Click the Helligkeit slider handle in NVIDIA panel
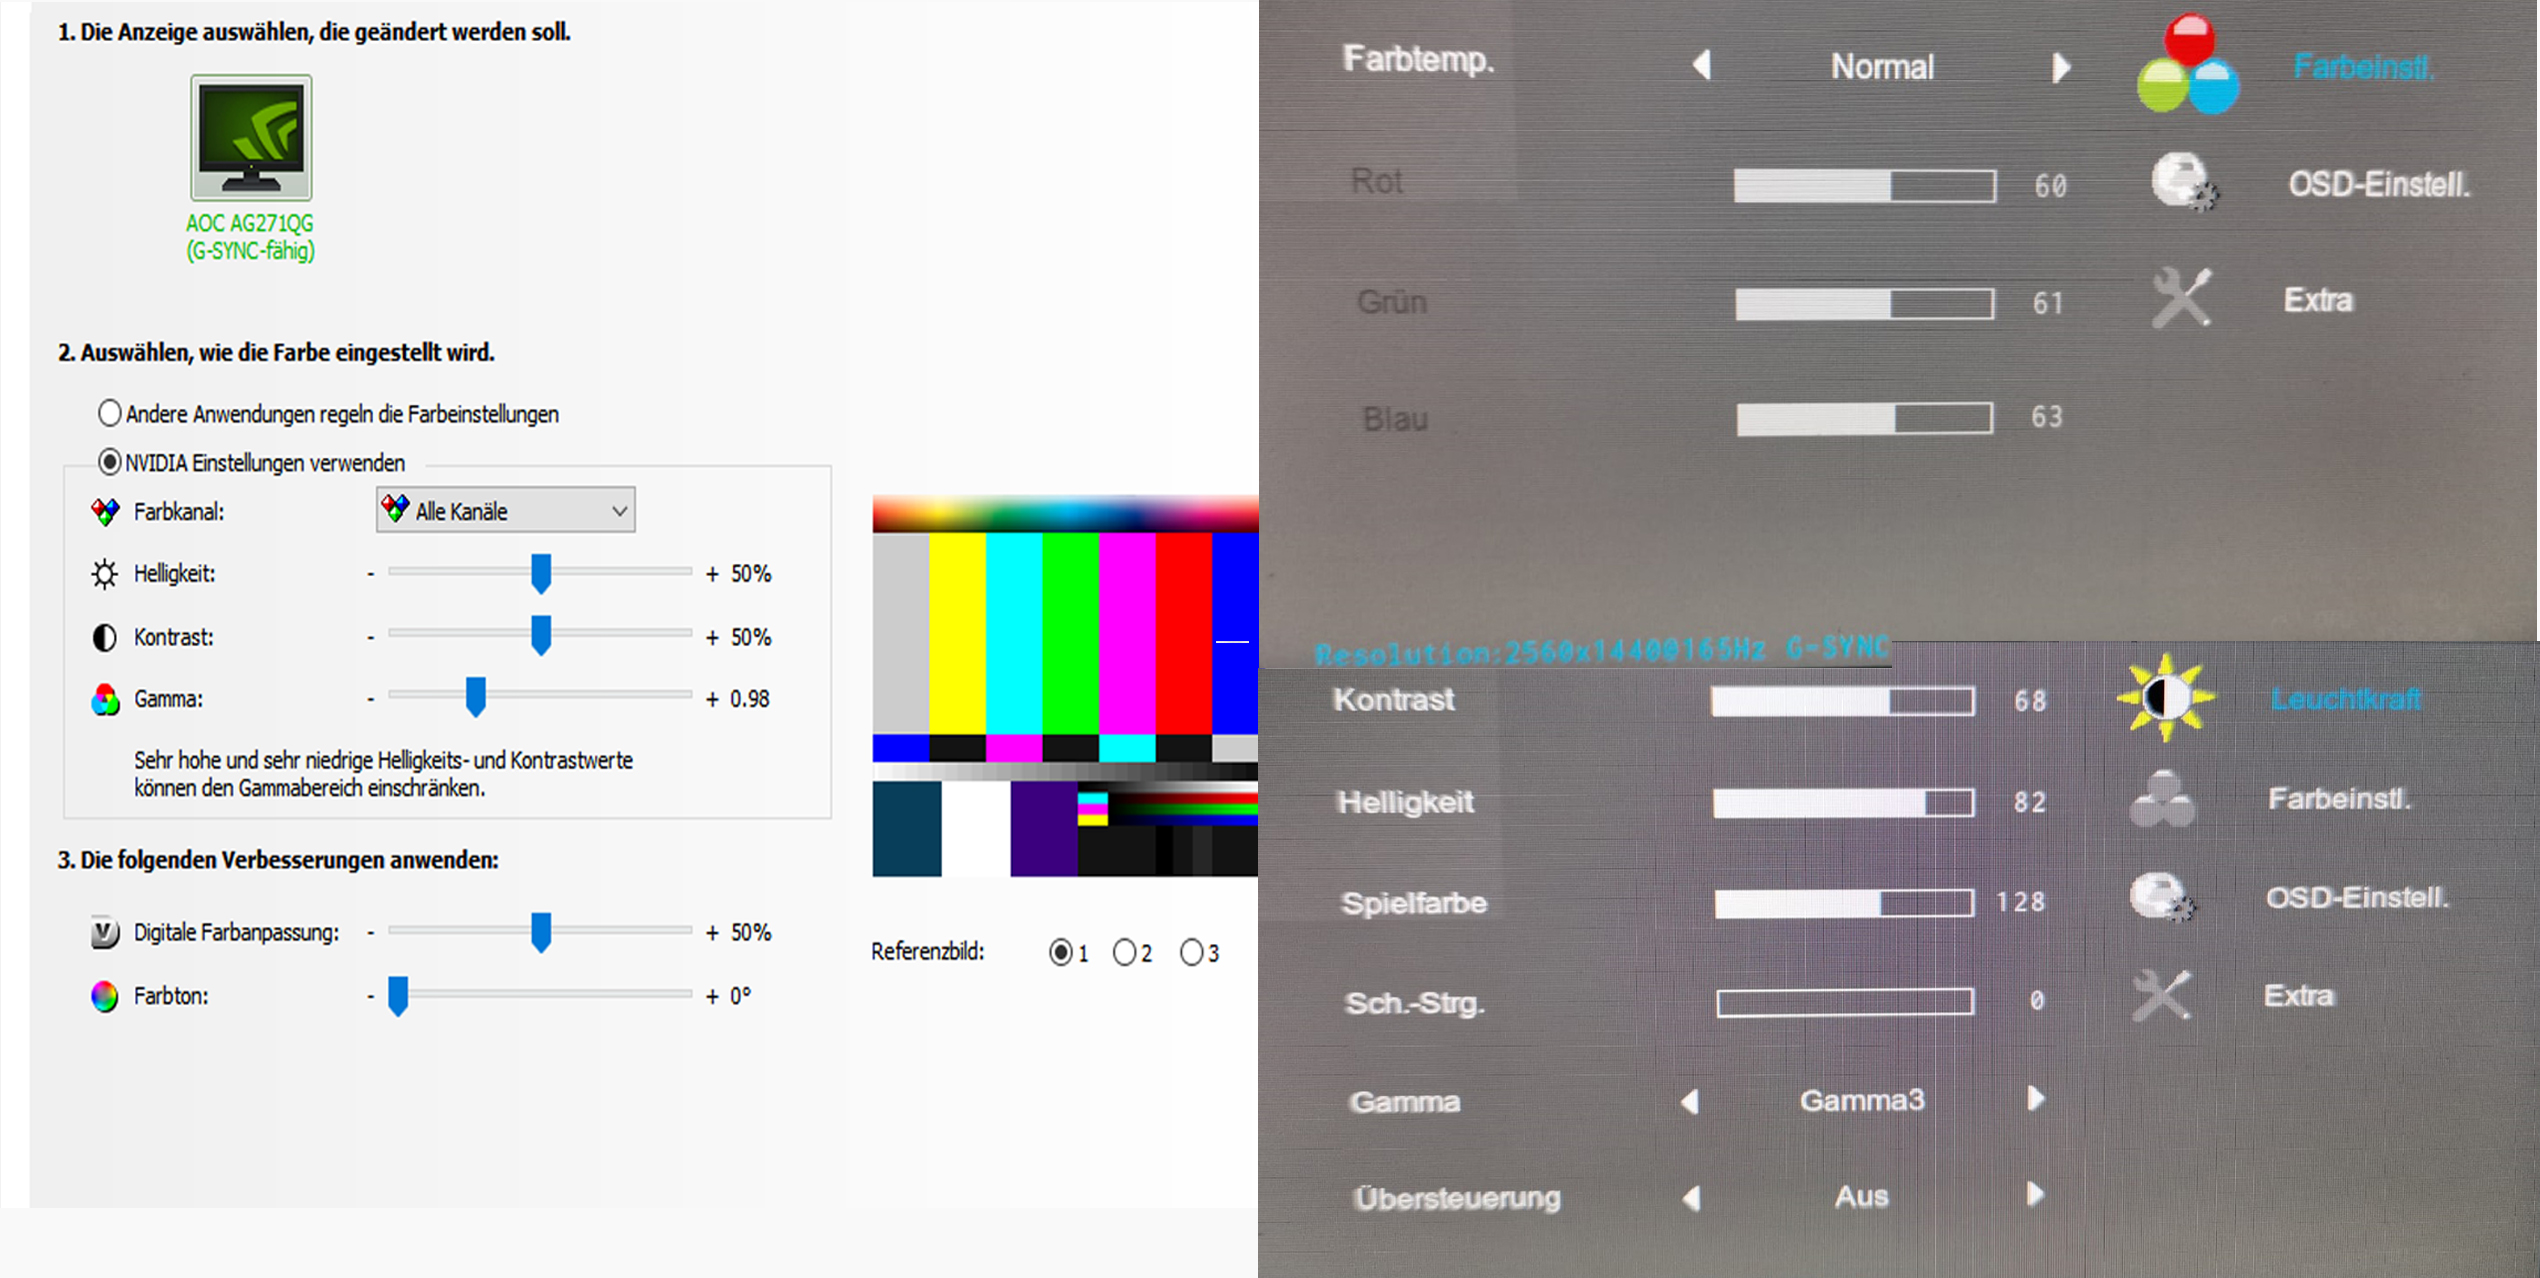Screen dimensions: 2540x1278 [541, 573]
